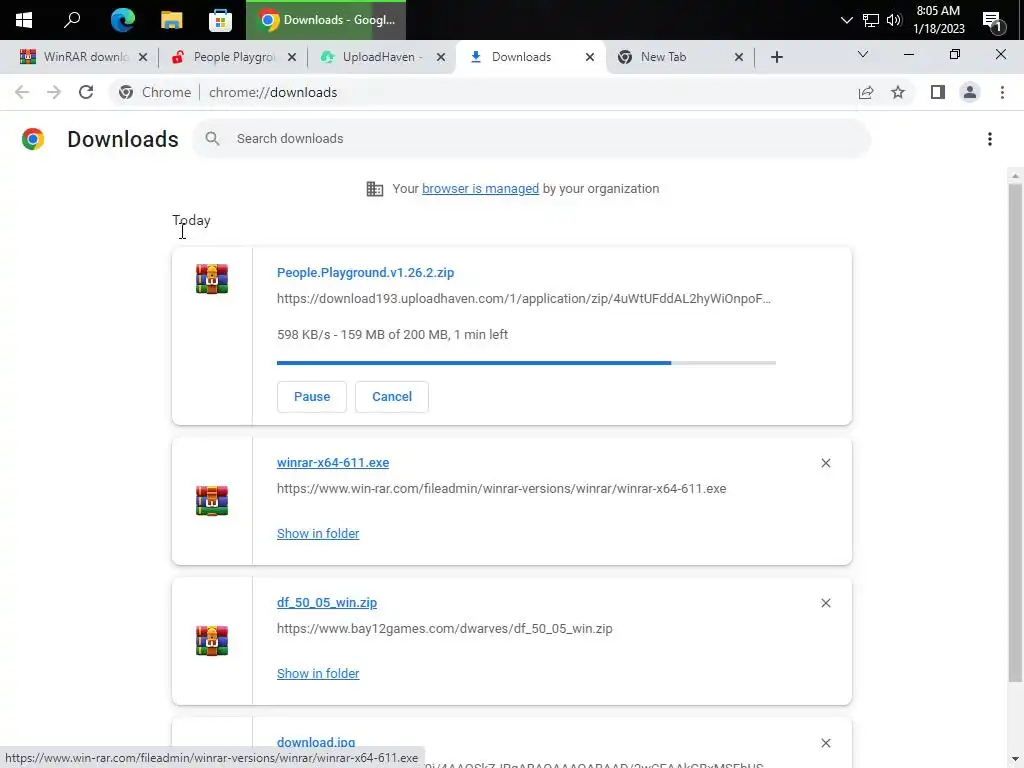Select the Downloads tab

point(529,57)
